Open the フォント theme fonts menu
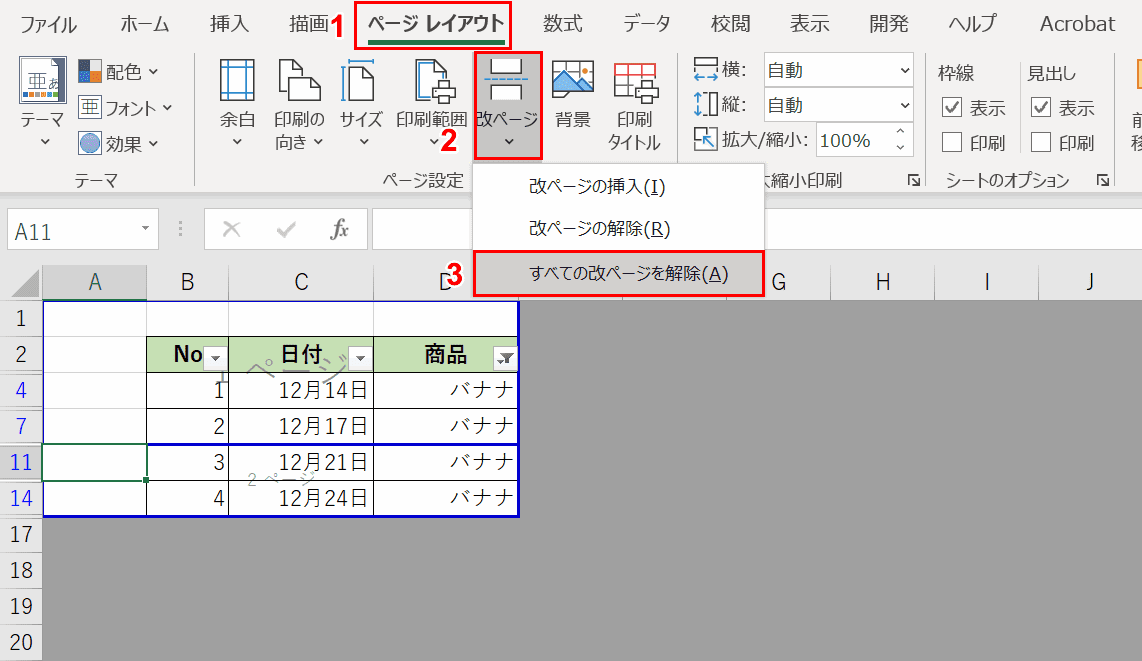Screen dimensions: 1142x661 pyautogui.click(x=125, y=108)
